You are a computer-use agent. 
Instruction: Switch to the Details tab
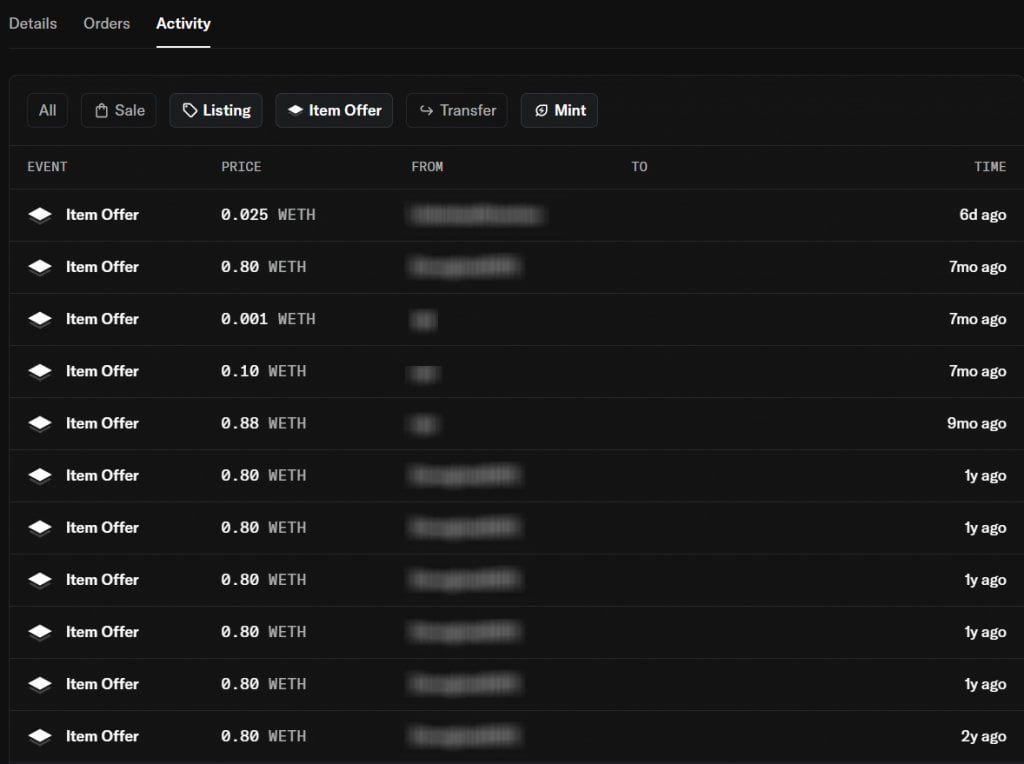click(33, 23)
